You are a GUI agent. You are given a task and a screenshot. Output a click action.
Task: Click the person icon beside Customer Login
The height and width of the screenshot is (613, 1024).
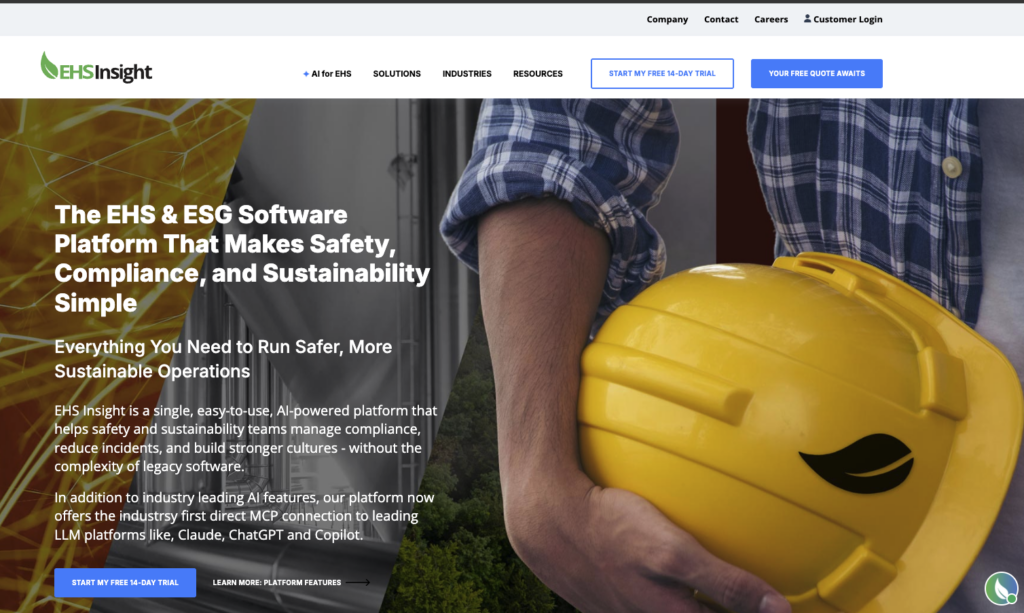coord(807,19)
